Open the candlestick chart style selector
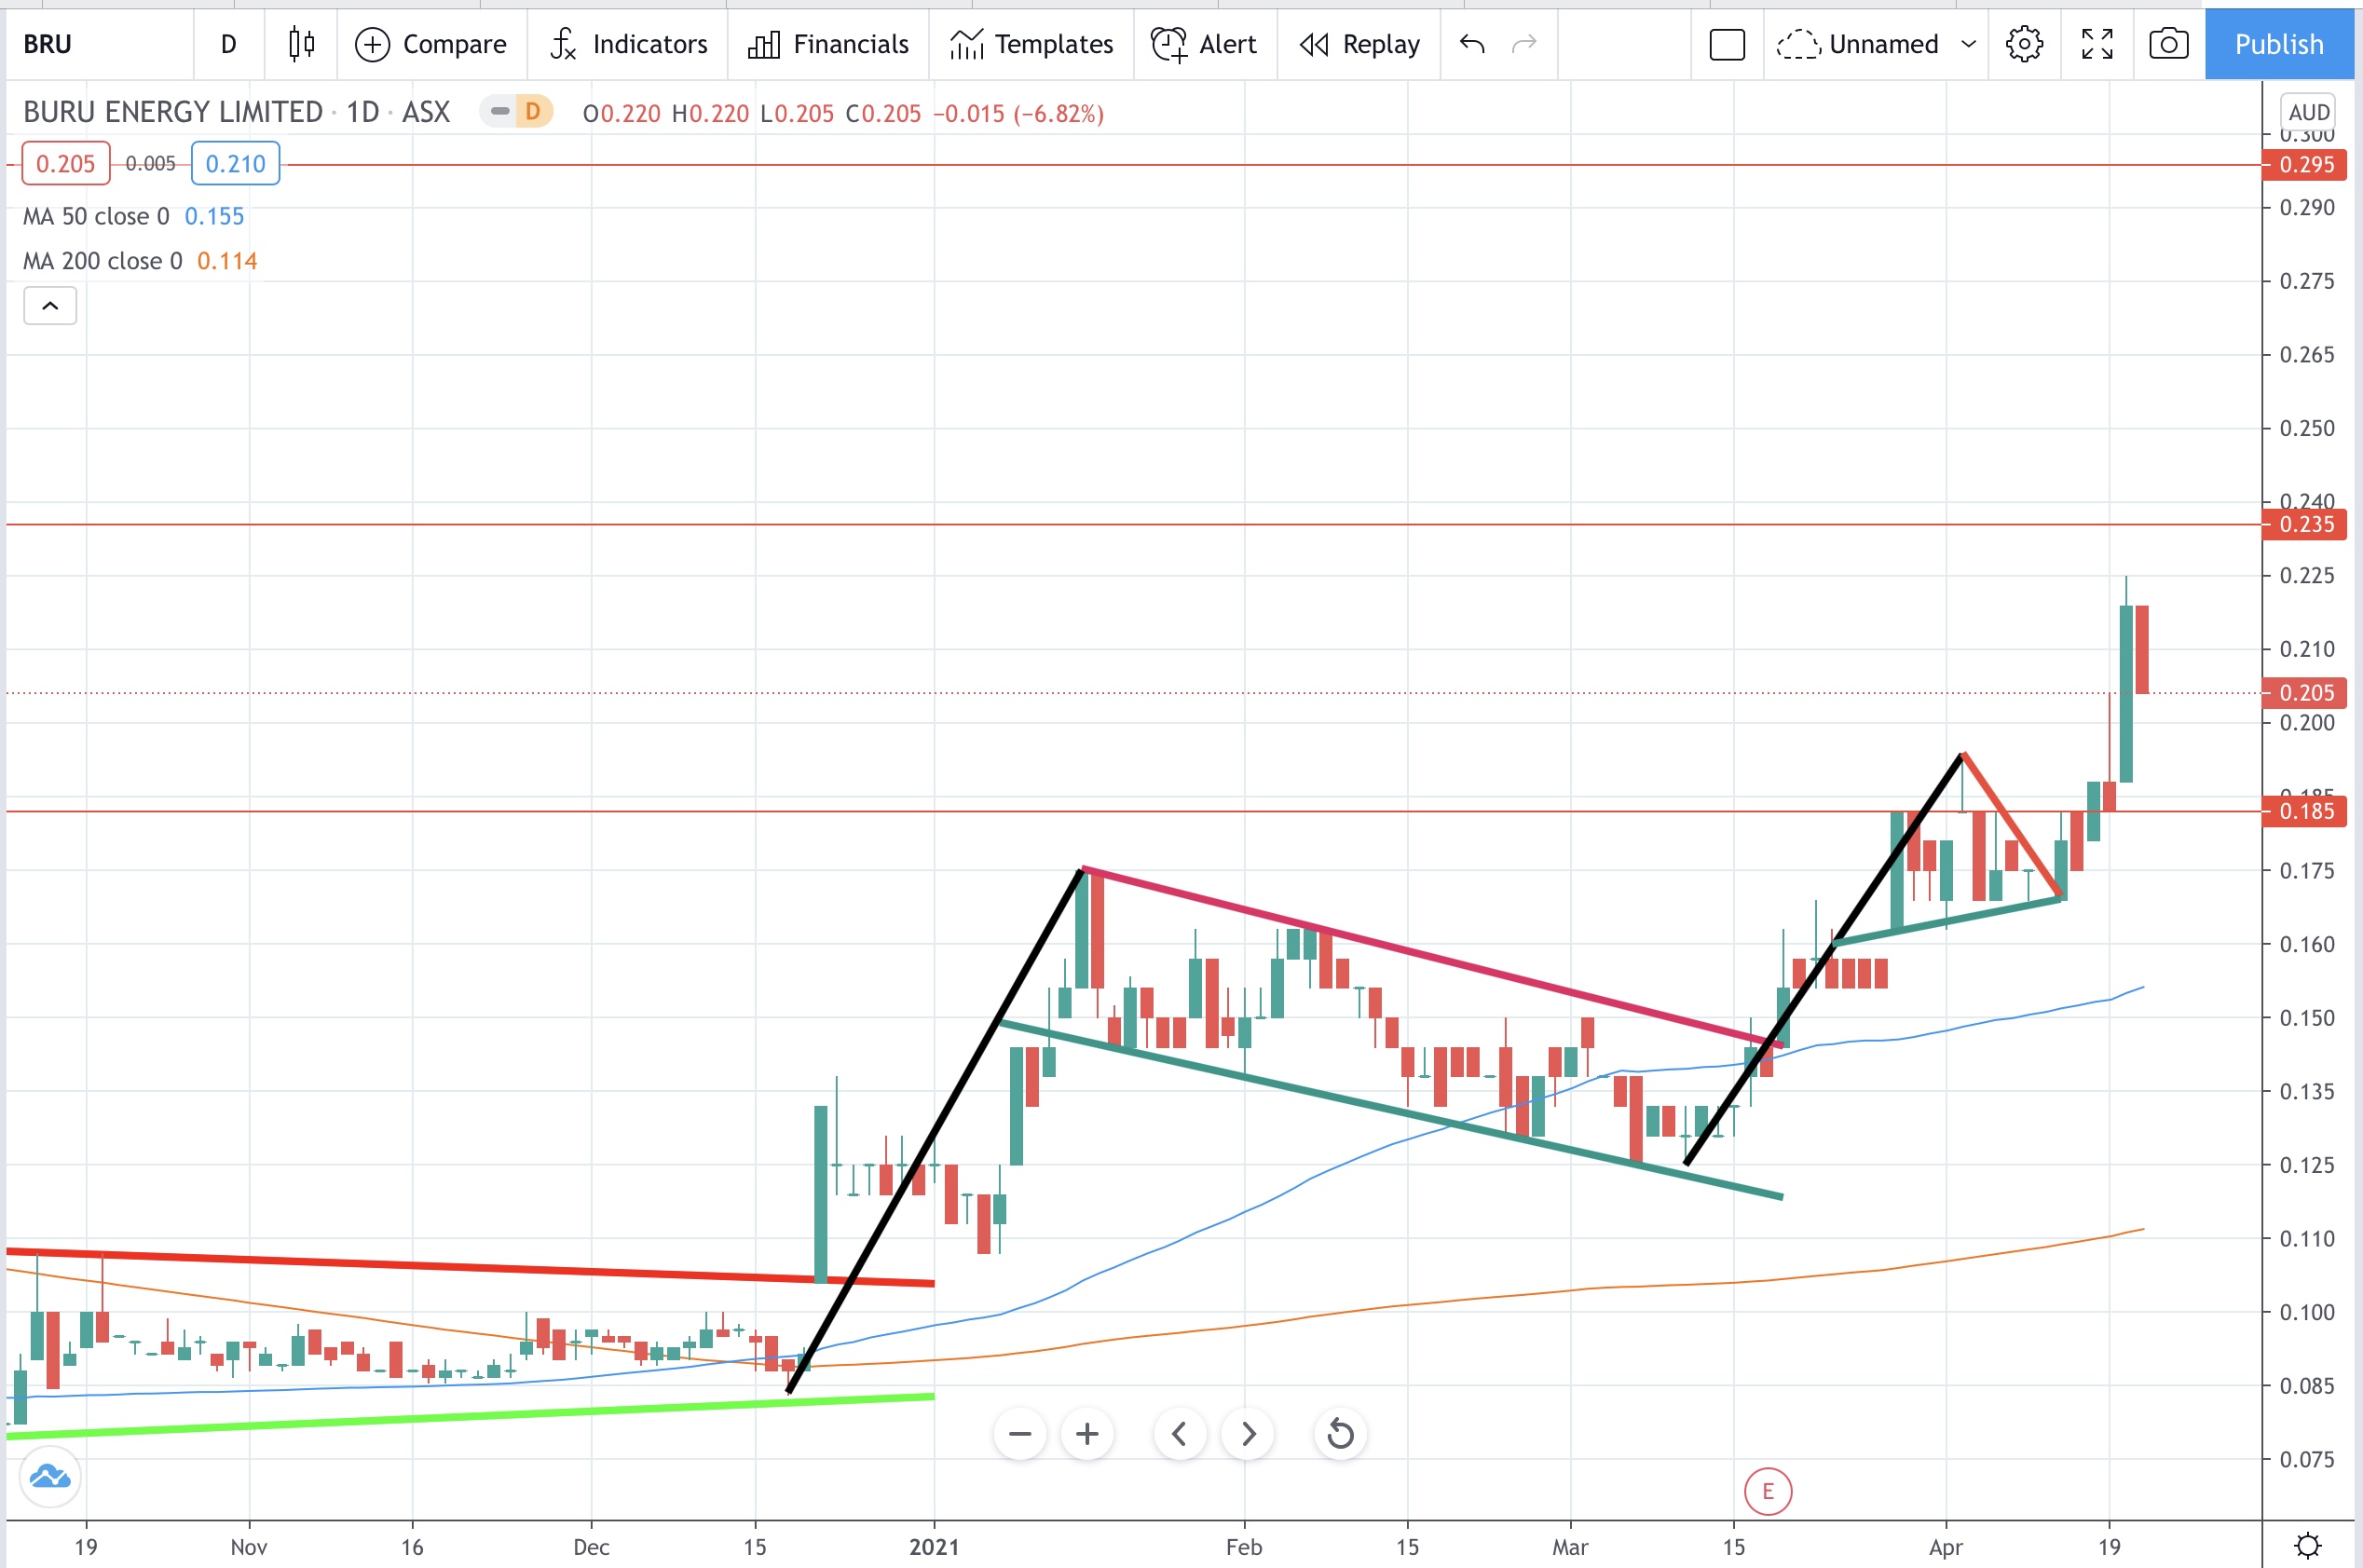Viewport: 2363px width, 1568px height. 301,44
